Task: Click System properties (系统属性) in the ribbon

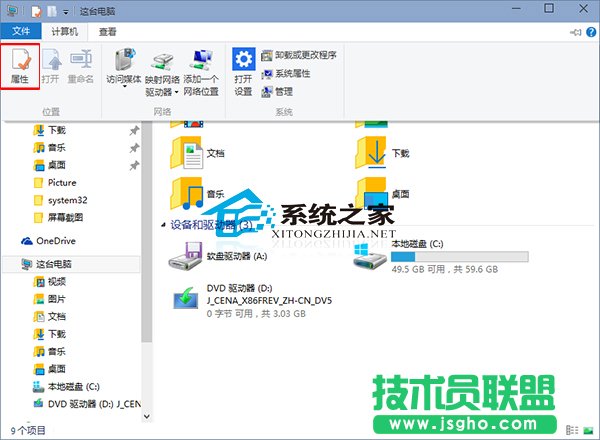Action: click(x=291, y=73)
